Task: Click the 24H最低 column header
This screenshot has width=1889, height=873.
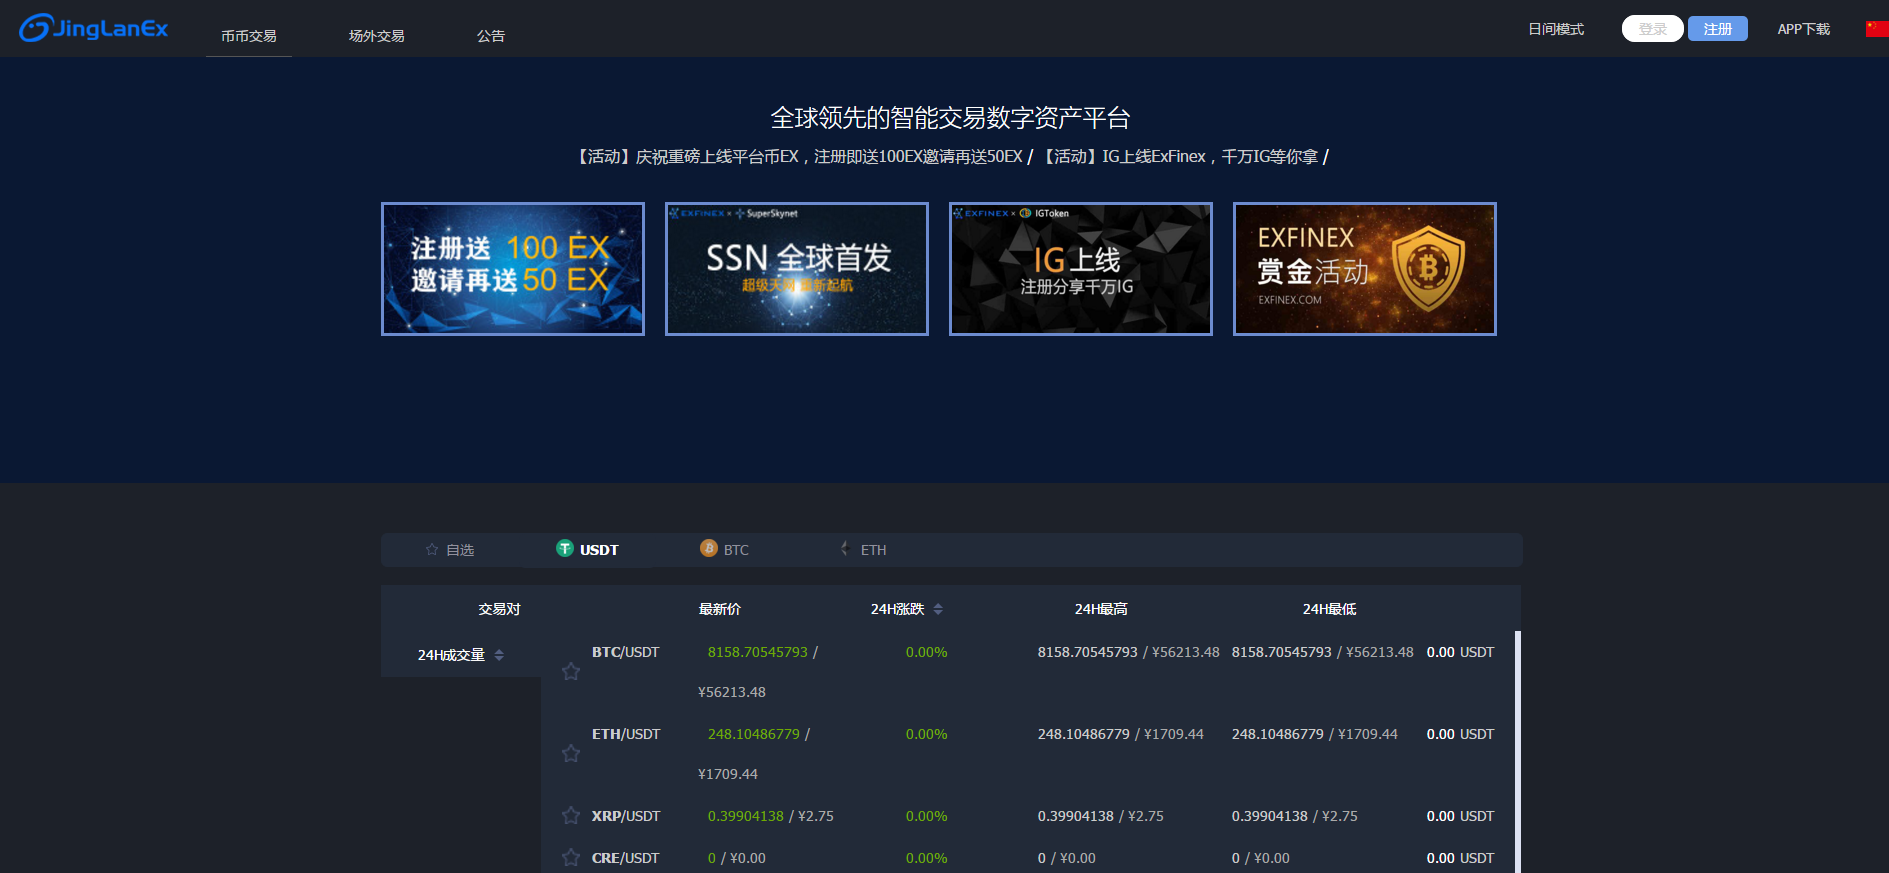Action: pyautogui.click(x=1329, y=609)
